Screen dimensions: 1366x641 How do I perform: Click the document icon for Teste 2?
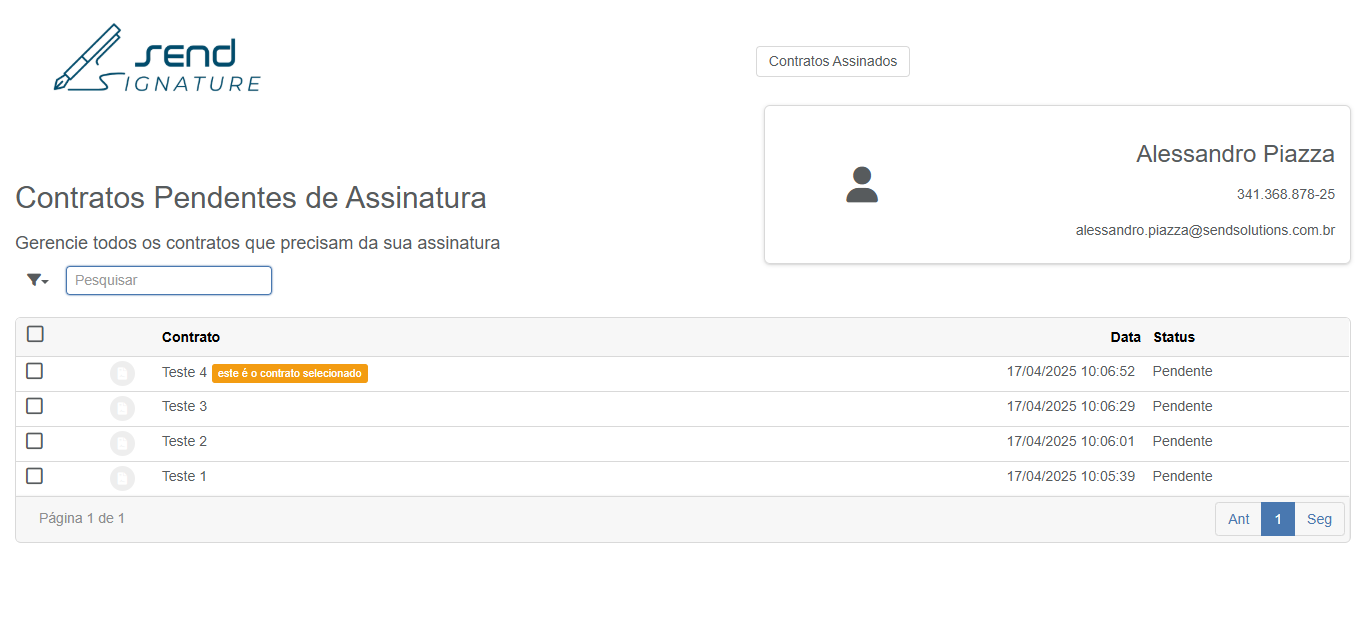pos(122,443)
